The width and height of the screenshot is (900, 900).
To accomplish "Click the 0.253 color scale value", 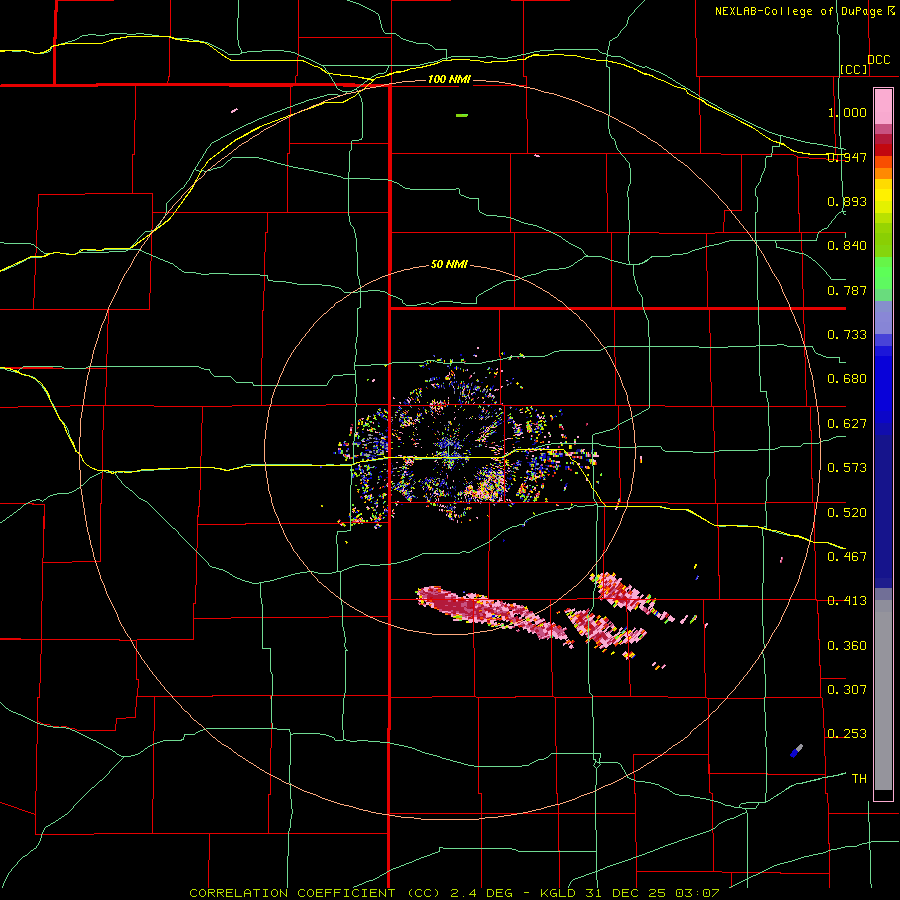I will pos(847,734).
